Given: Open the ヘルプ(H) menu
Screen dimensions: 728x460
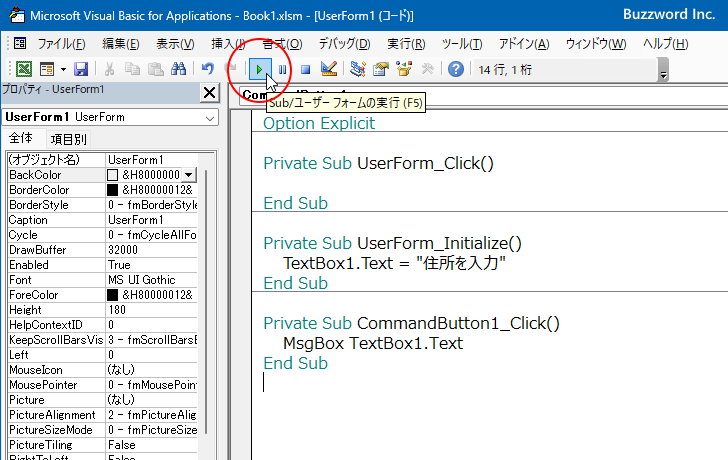Looking at the screenshot, I should tap(665, 44).
